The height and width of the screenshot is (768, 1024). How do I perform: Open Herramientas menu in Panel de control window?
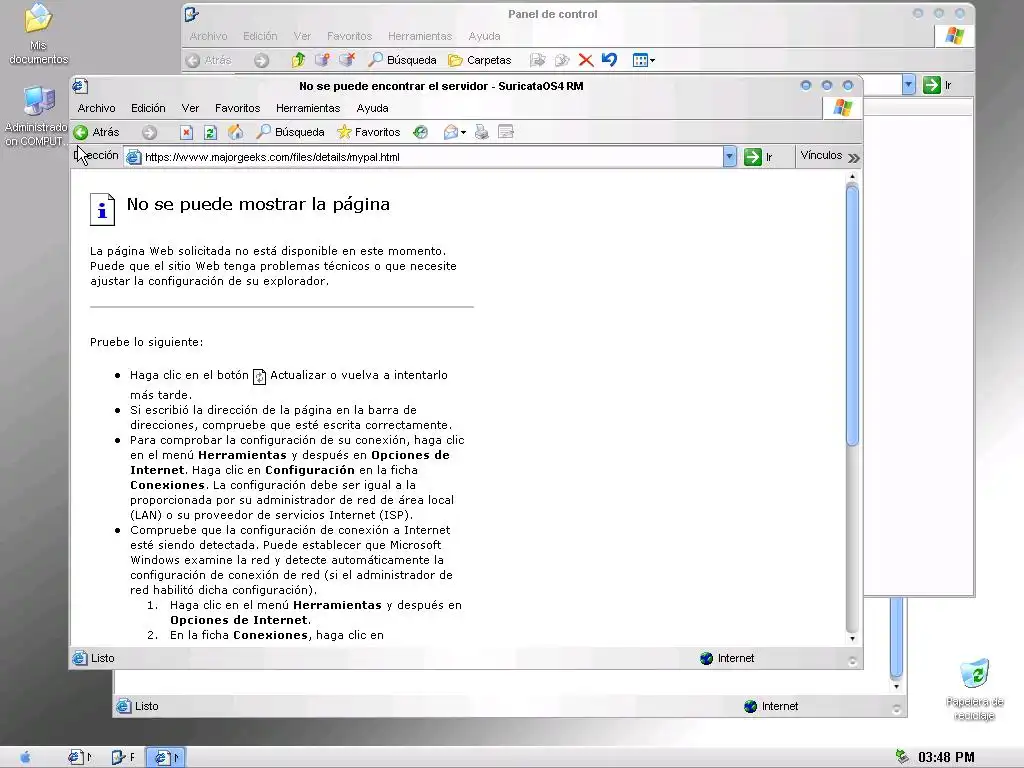pyautogui.click(x=420, y=37)
